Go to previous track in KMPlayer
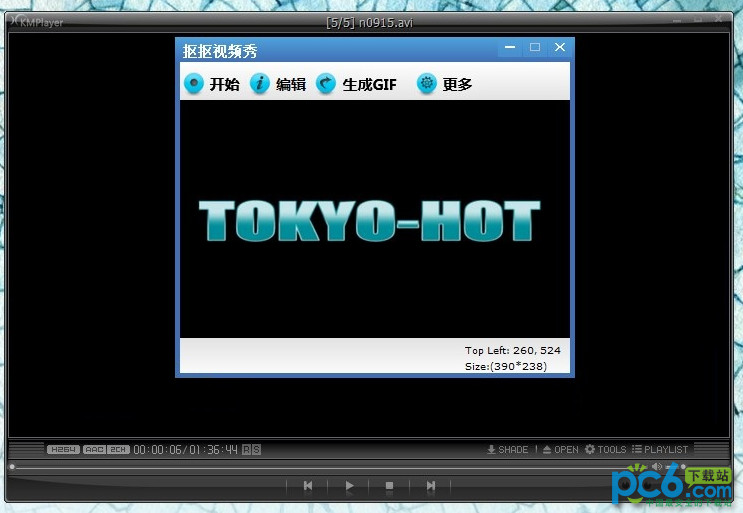 [x=308, y=486]
